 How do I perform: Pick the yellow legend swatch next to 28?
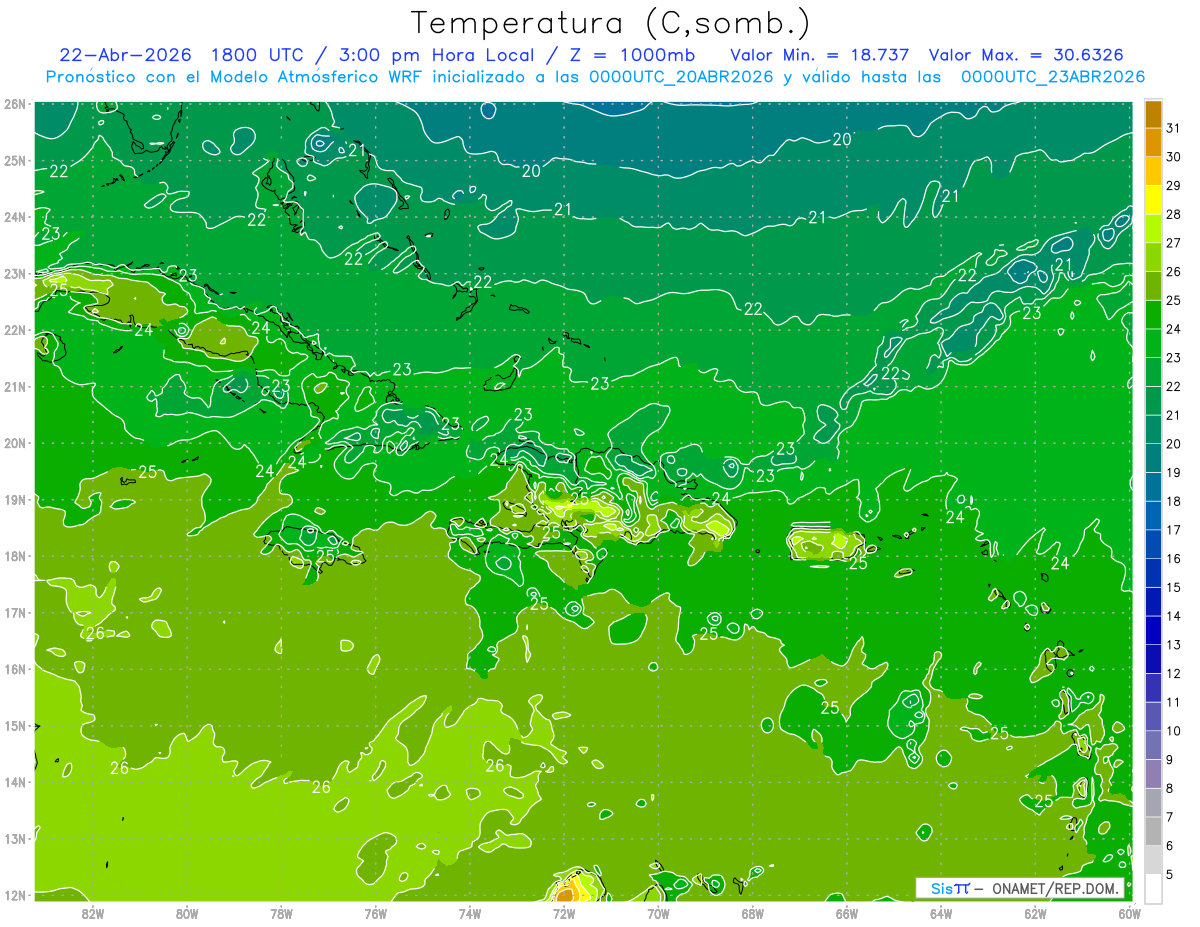tap(1153, 200)
